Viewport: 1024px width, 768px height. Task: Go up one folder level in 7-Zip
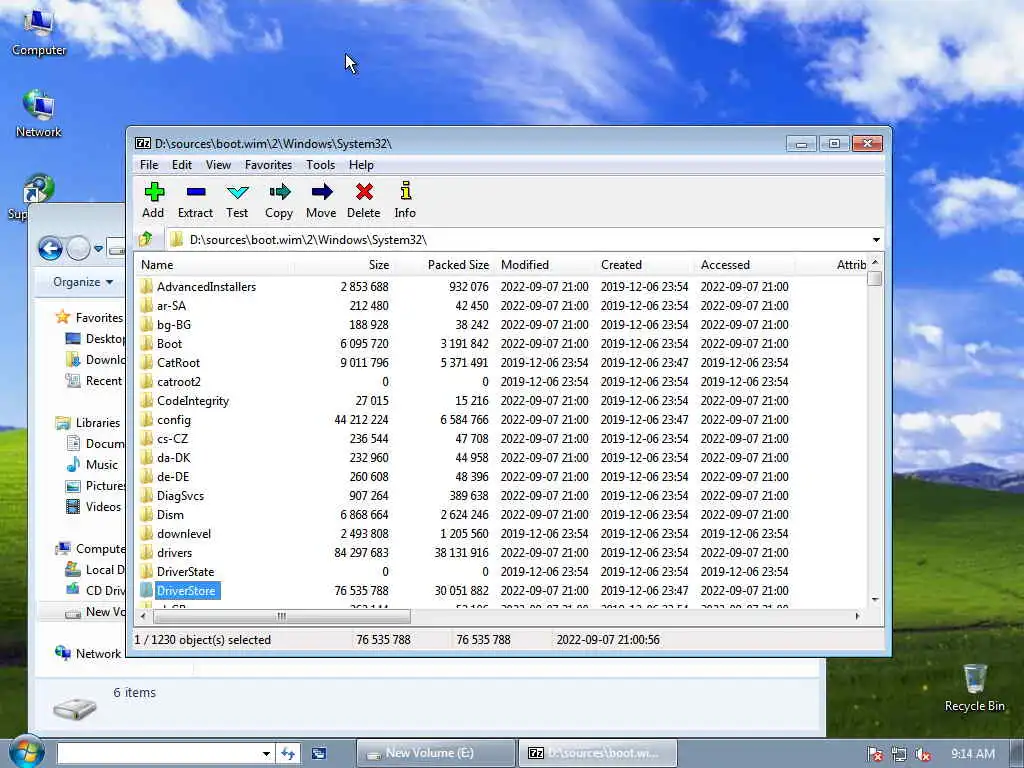coord(146,239)
